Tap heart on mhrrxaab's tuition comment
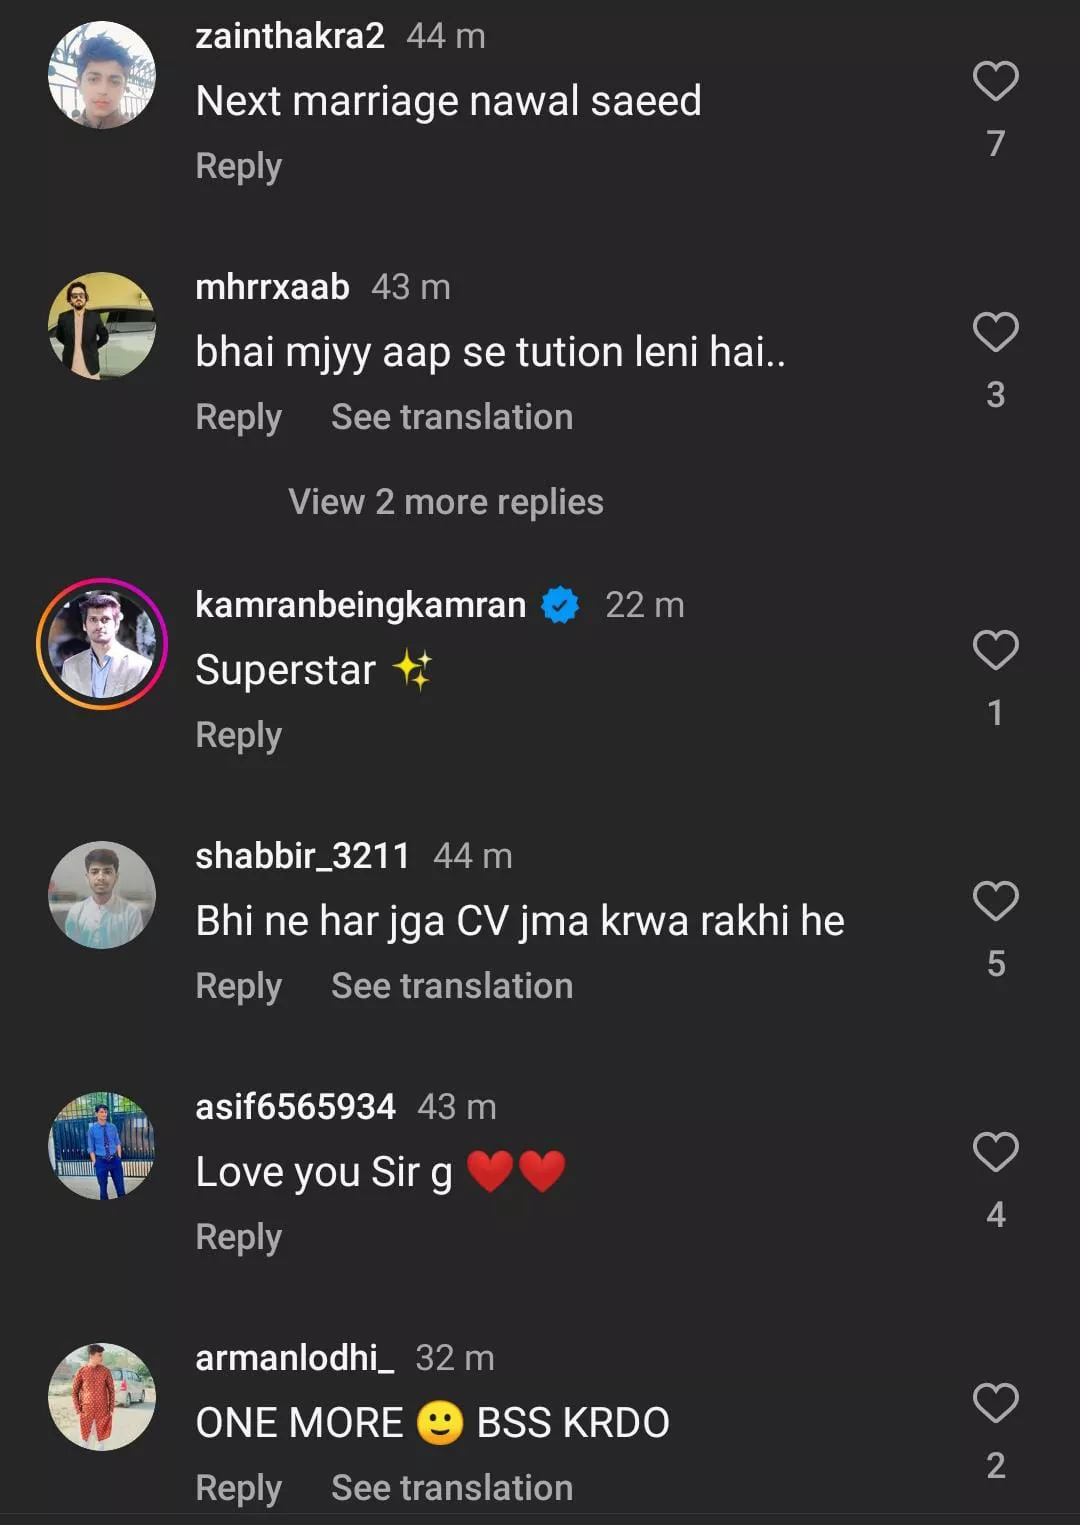The height and width of the screenshot is (1525, 1080). tap(995, 332)
